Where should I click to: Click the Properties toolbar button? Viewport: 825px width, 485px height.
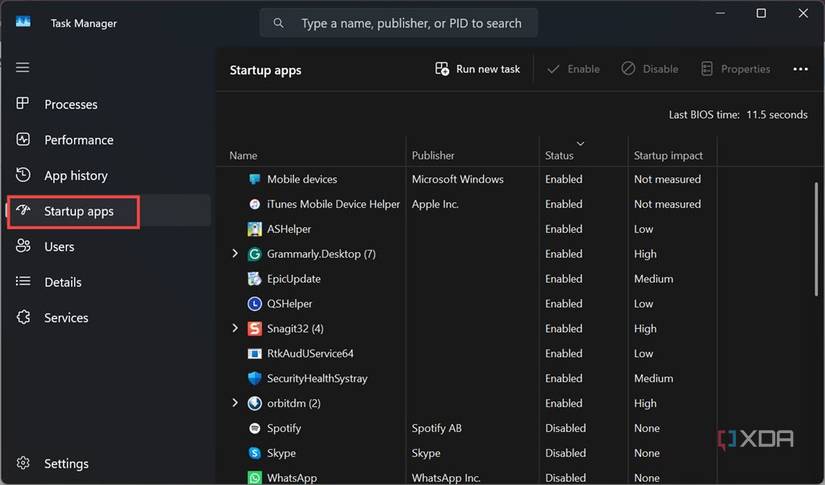click(735, 69)
